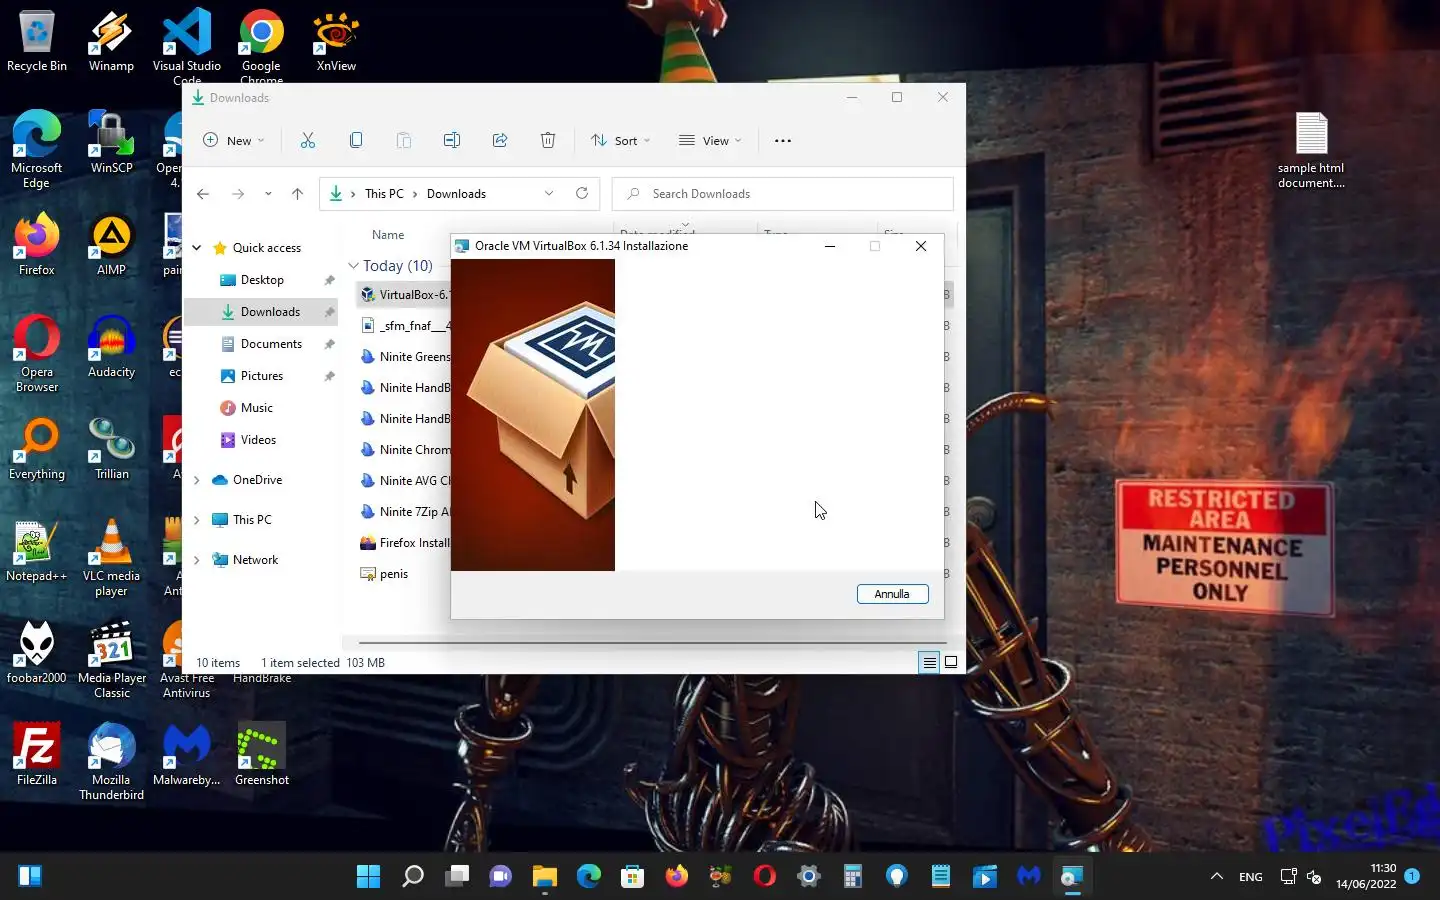This screenshot has height=900, width=1440.
Task: Collapse the Today (10) group
Action: pos(353,266)
